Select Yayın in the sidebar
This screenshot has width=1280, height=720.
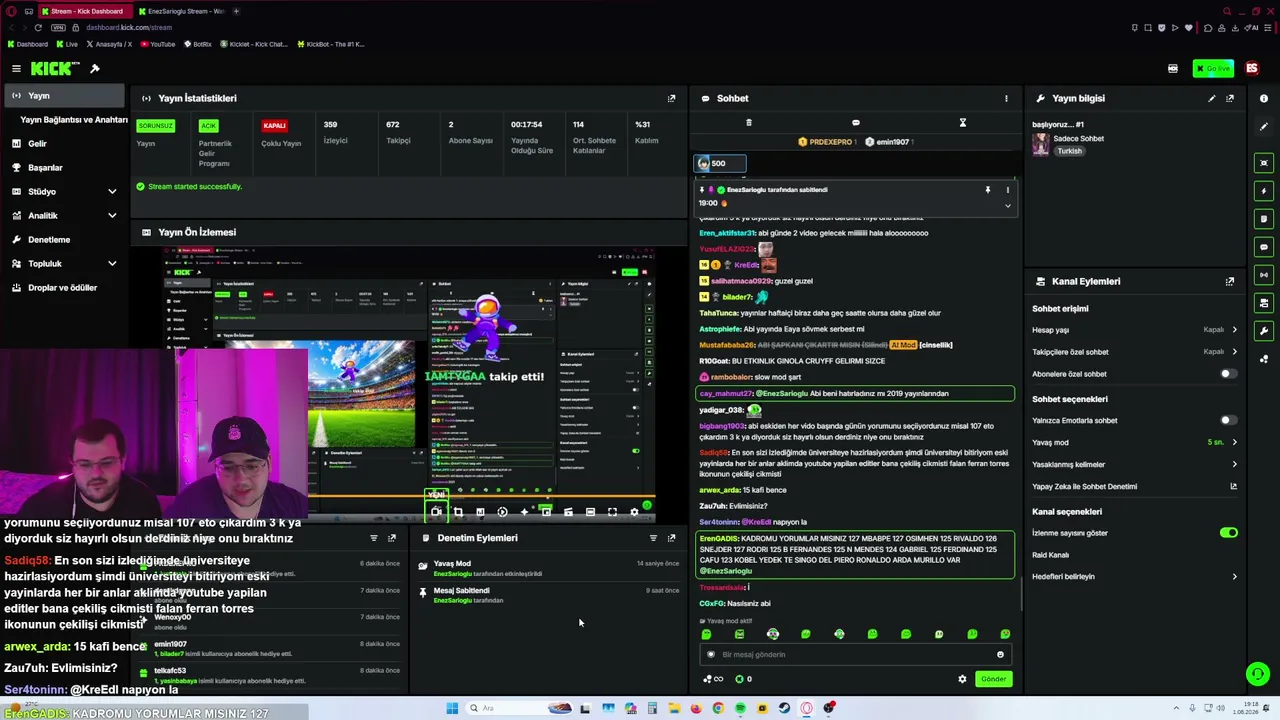(65, 96)
